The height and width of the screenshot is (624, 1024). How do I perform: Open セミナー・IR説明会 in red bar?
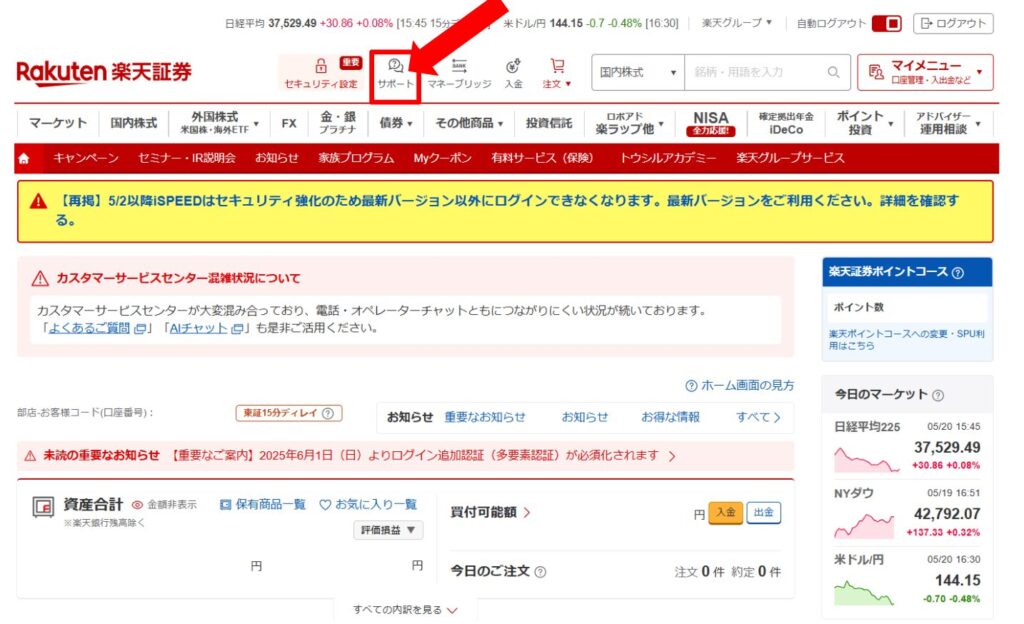(187, 158)
